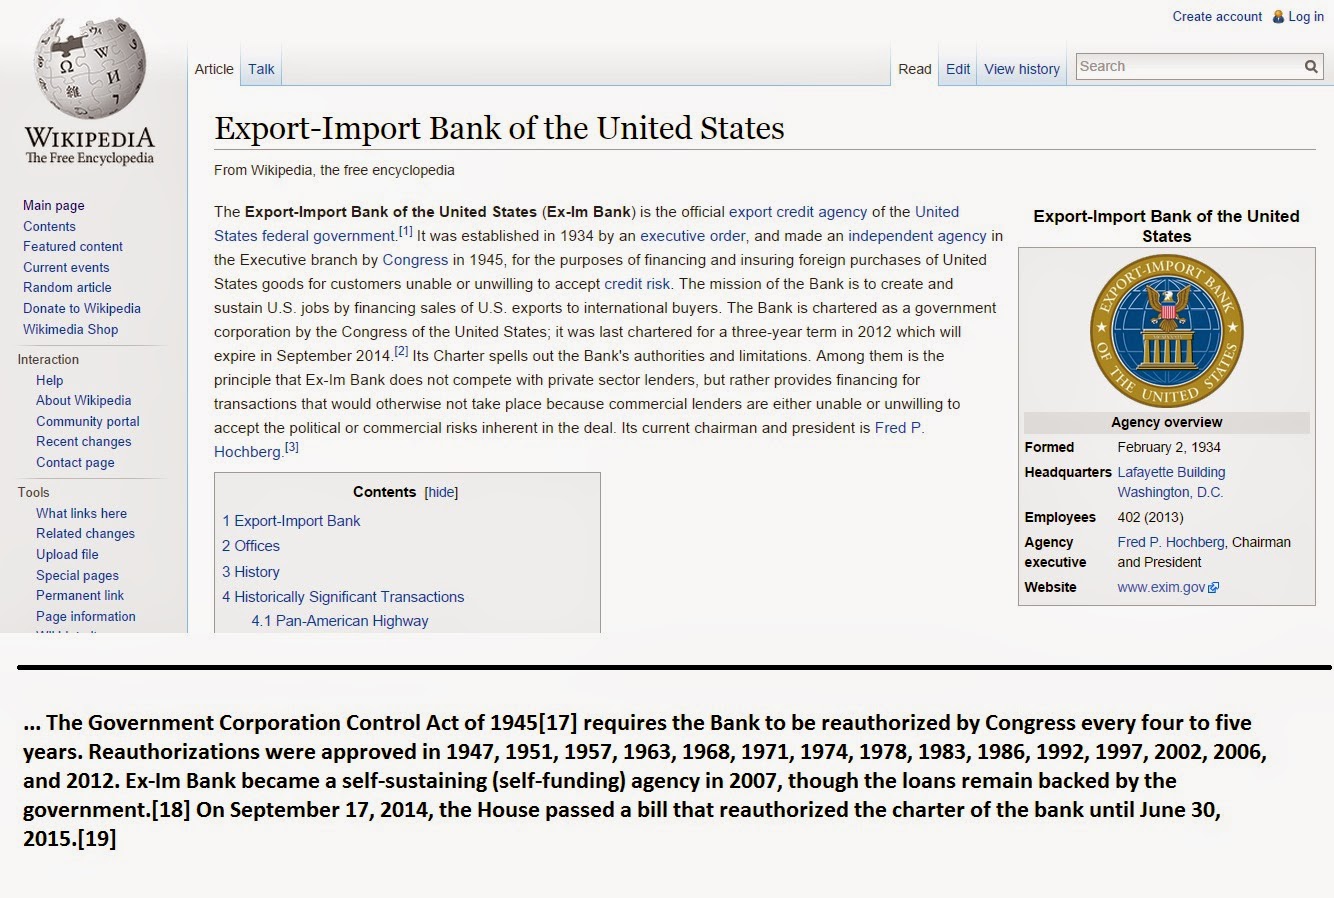Follow the export credit agency link
The image size is (1334, 898).
[x=798, y=212]
